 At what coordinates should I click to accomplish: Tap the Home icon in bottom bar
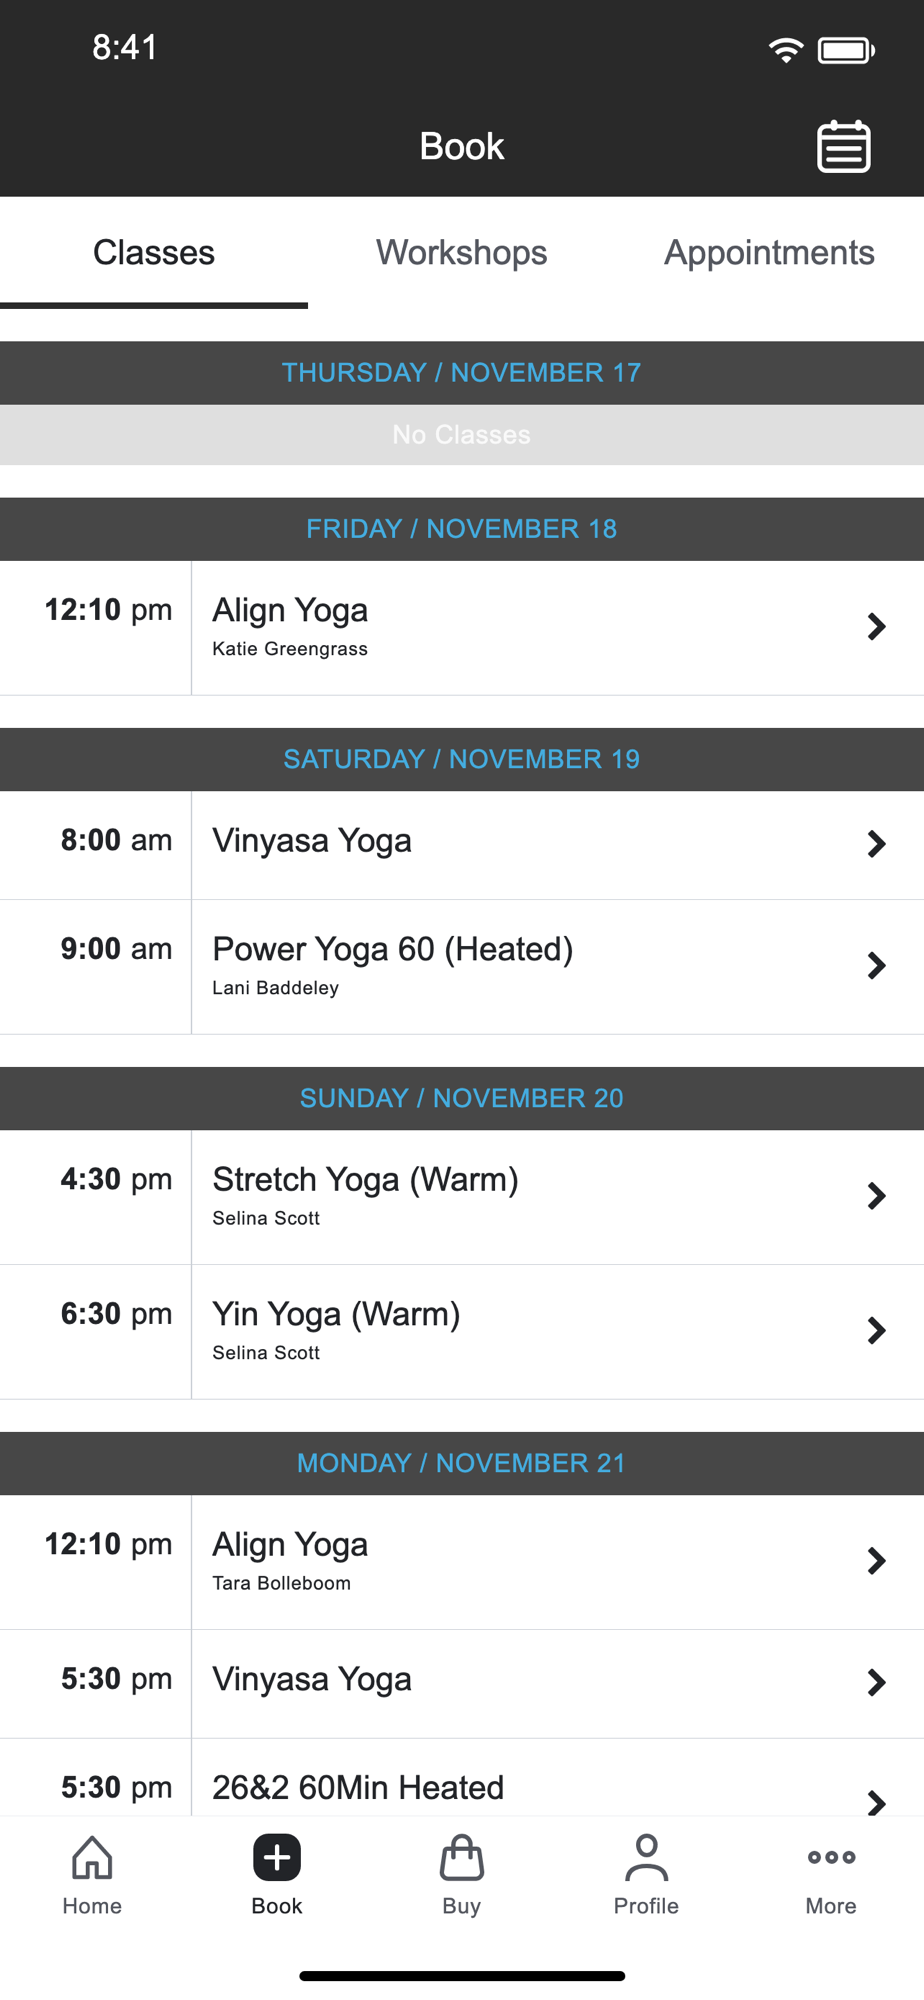(x=92, y=1858)
